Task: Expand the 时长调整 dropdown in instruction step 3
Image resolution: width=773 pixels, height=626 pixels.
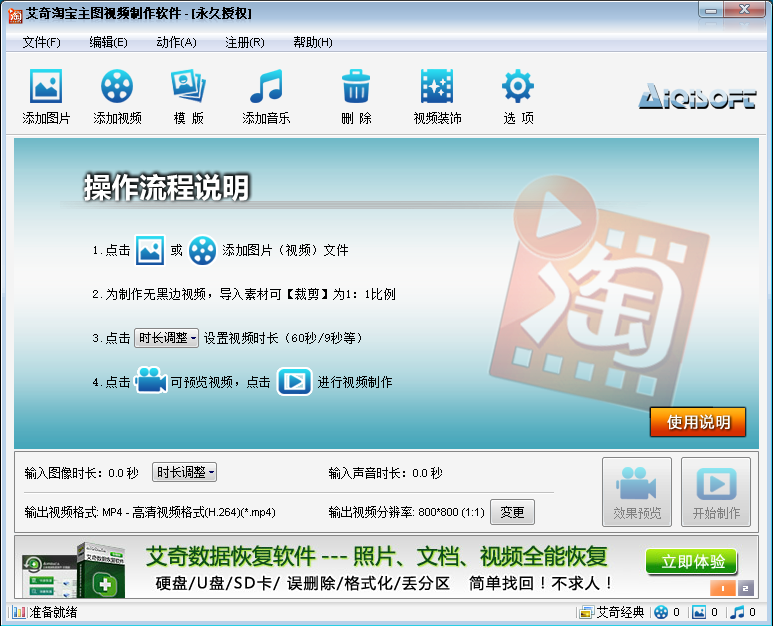Action: (x=167, y=338)
